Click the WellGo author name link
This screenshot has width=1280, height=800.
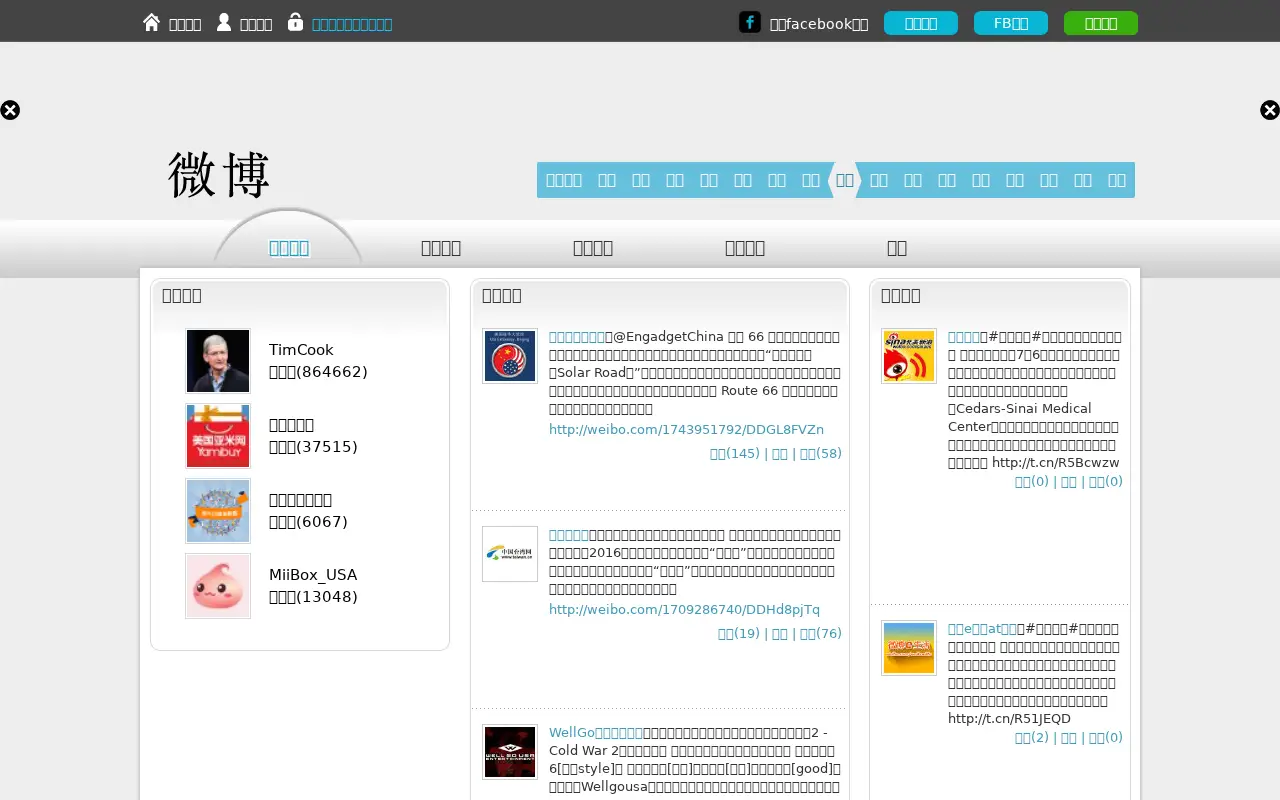596,733
